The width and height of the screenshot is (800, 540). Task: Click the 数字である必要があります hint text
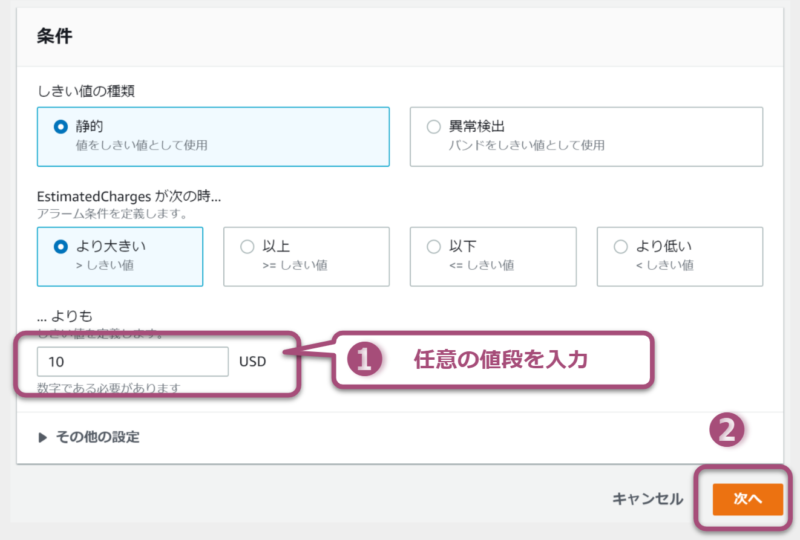tap(110, 388)
